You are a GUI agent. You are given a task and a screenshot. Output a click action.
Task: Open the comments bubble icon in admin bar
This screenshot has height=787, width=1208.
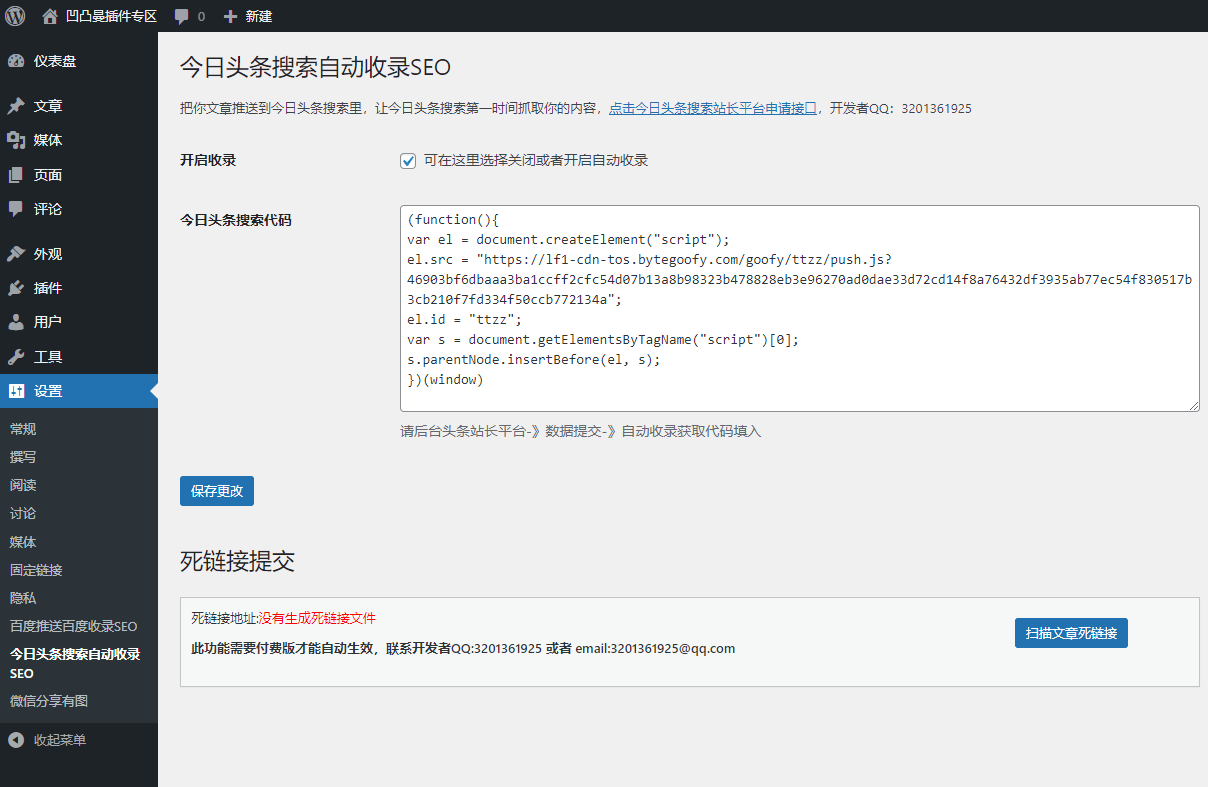coord(181,17)
